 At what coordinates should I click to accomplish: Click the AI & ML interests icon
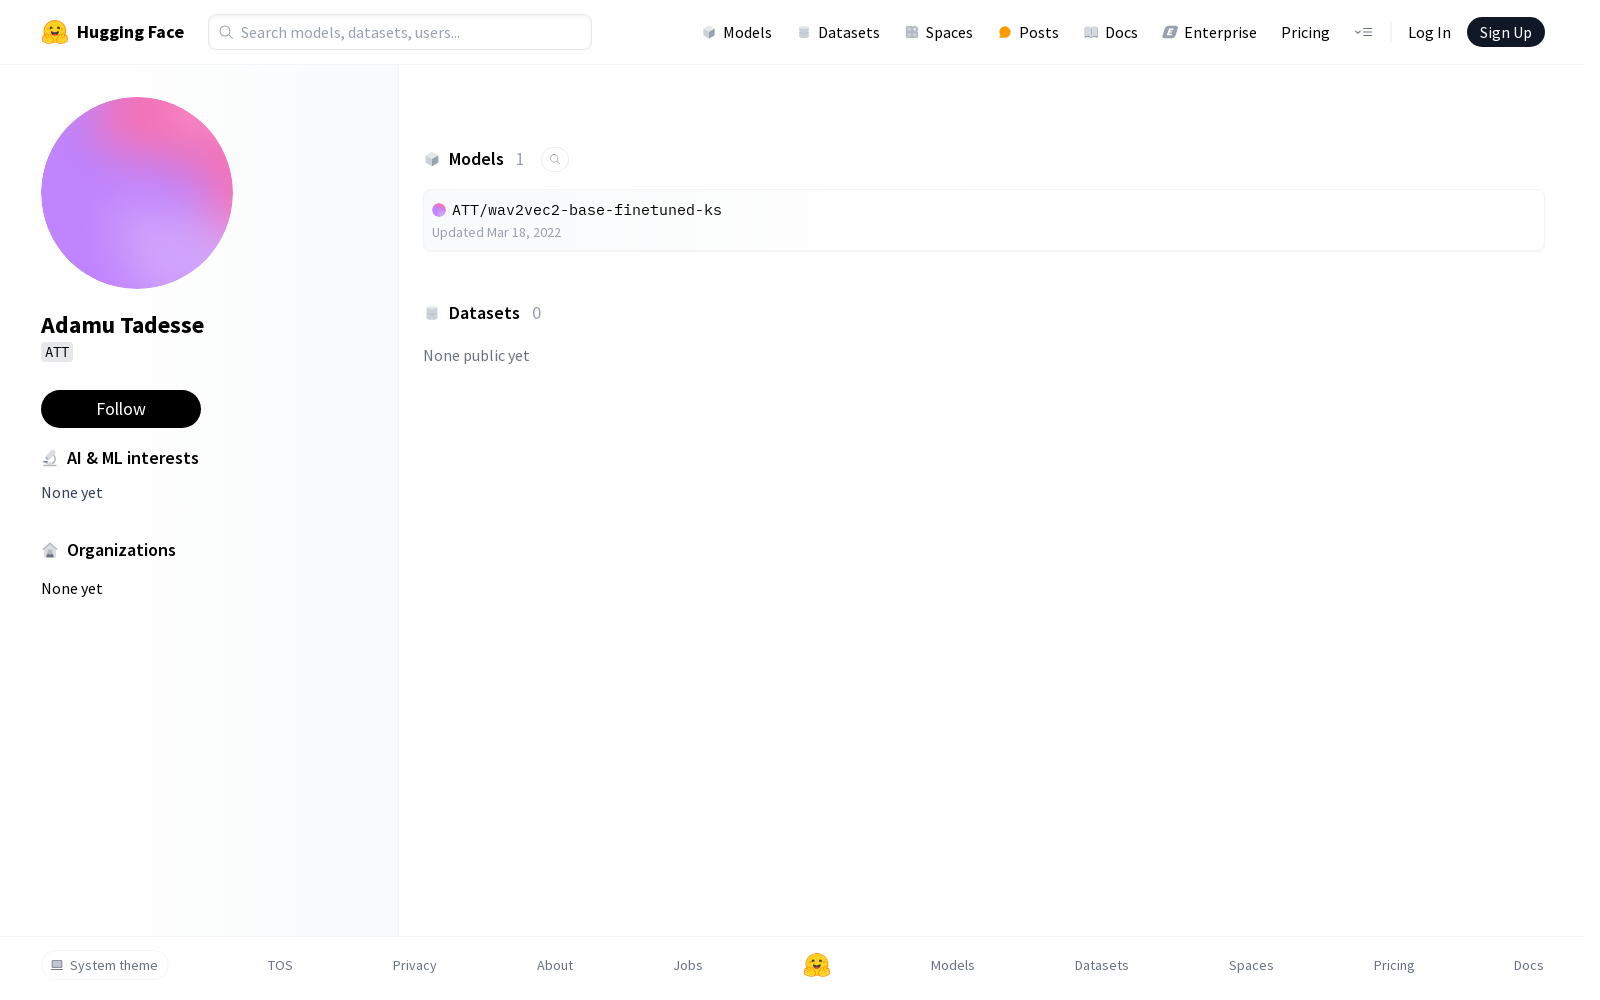(50, 458)
